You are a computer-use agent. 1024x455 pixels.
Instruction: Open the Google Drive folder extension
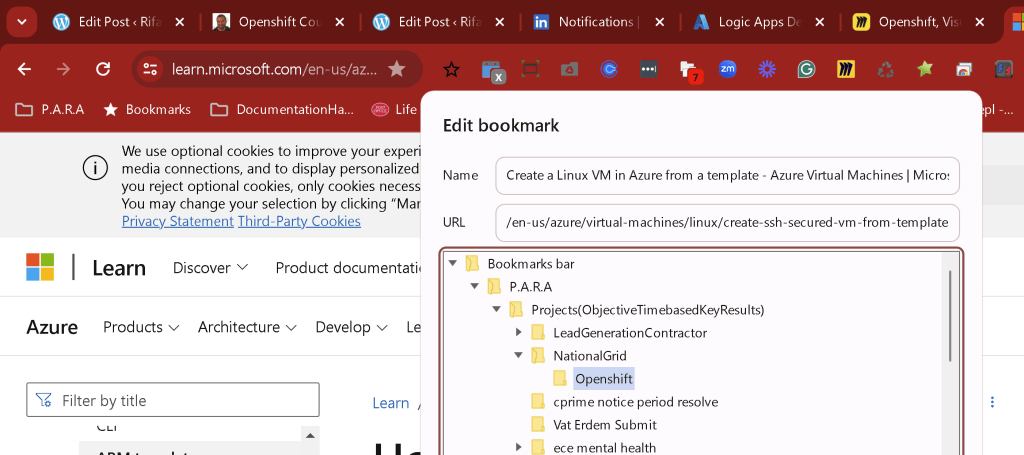pyautogui.click(x=569, y=69)
